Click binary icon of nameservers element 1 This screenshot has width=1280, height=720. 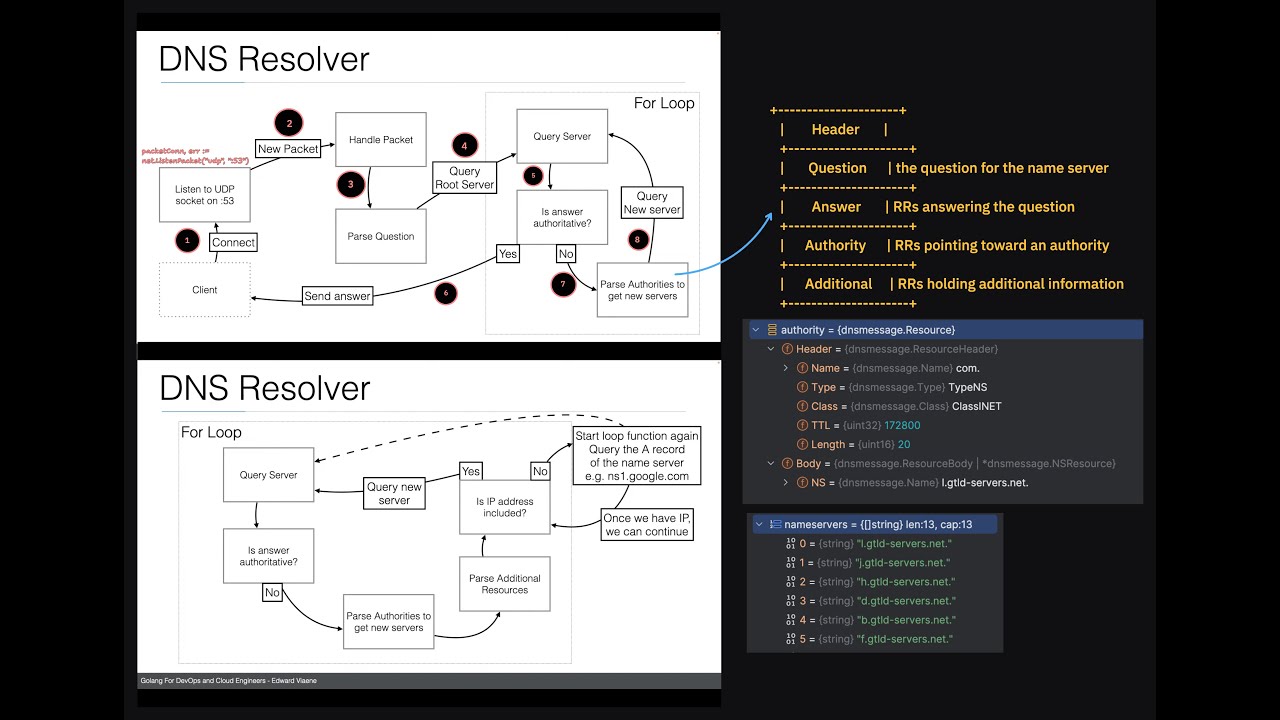click(x=791, y=563)
